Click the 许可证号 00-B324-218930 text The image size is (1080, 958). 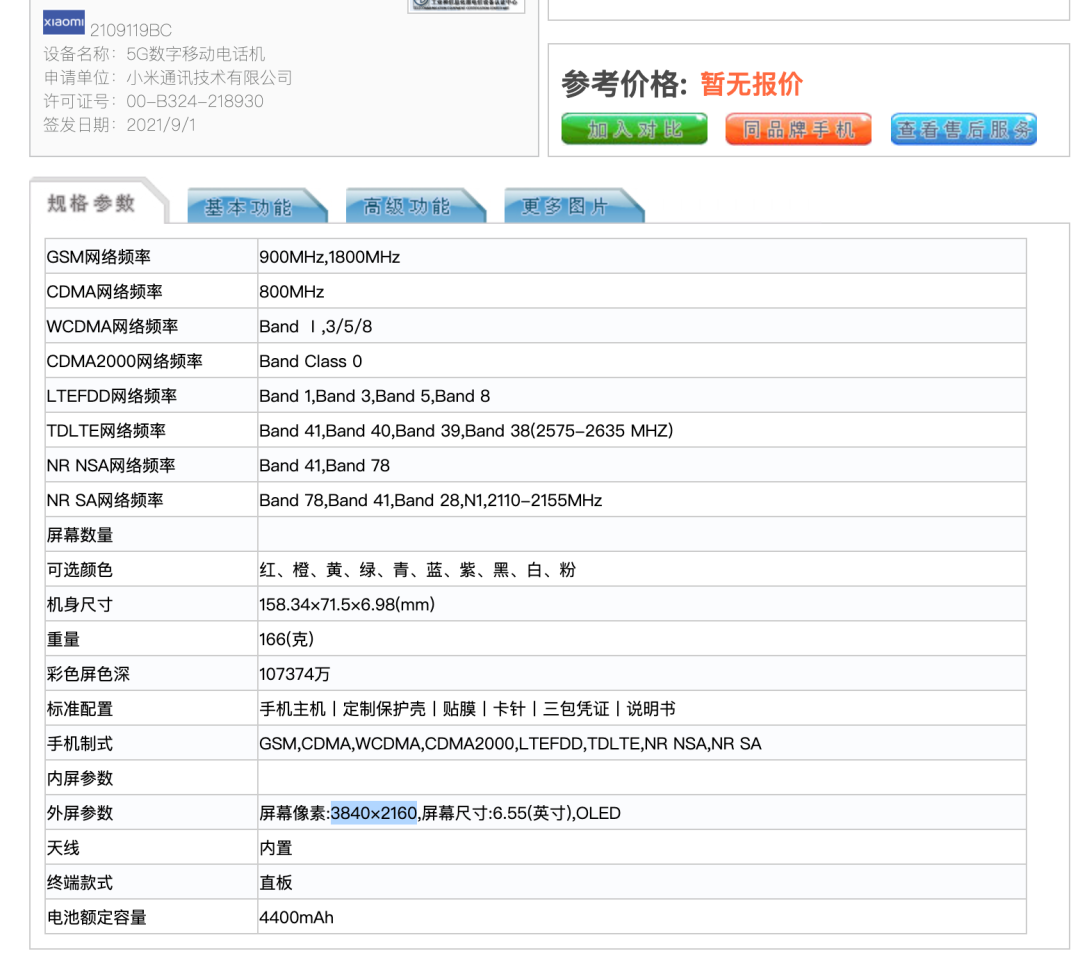coord(154,101)
